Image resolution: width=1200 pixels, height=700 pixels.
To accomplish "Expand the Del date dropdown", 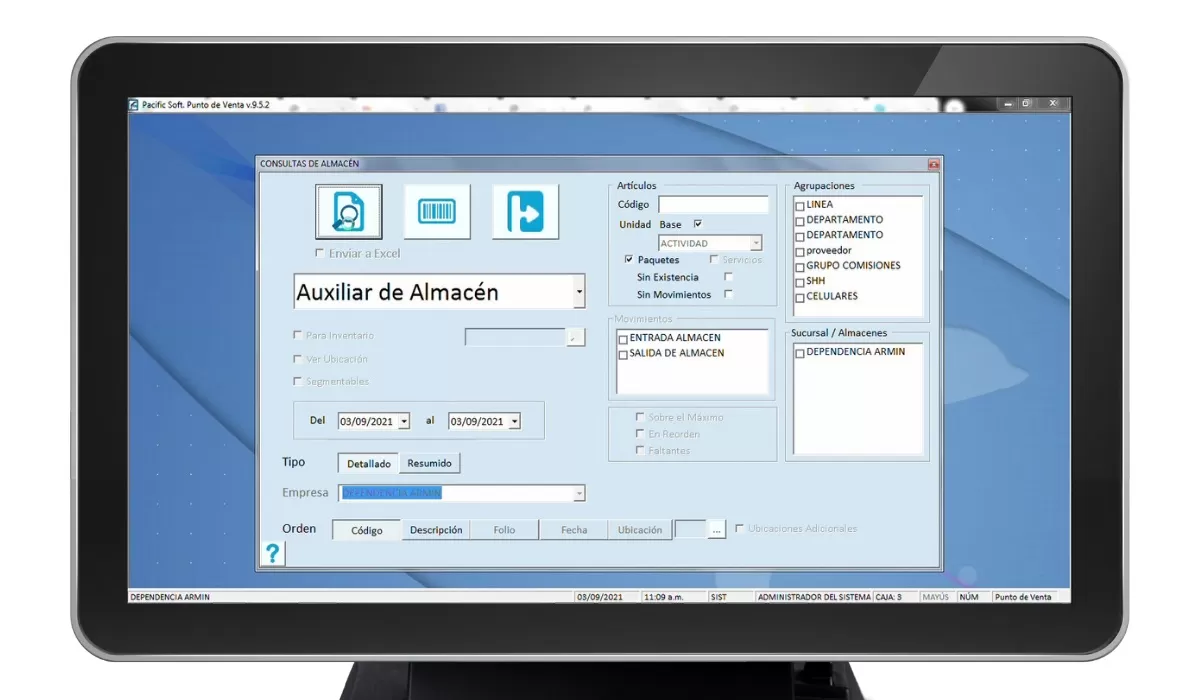I will pyautogui.click(x=403, y=420).
